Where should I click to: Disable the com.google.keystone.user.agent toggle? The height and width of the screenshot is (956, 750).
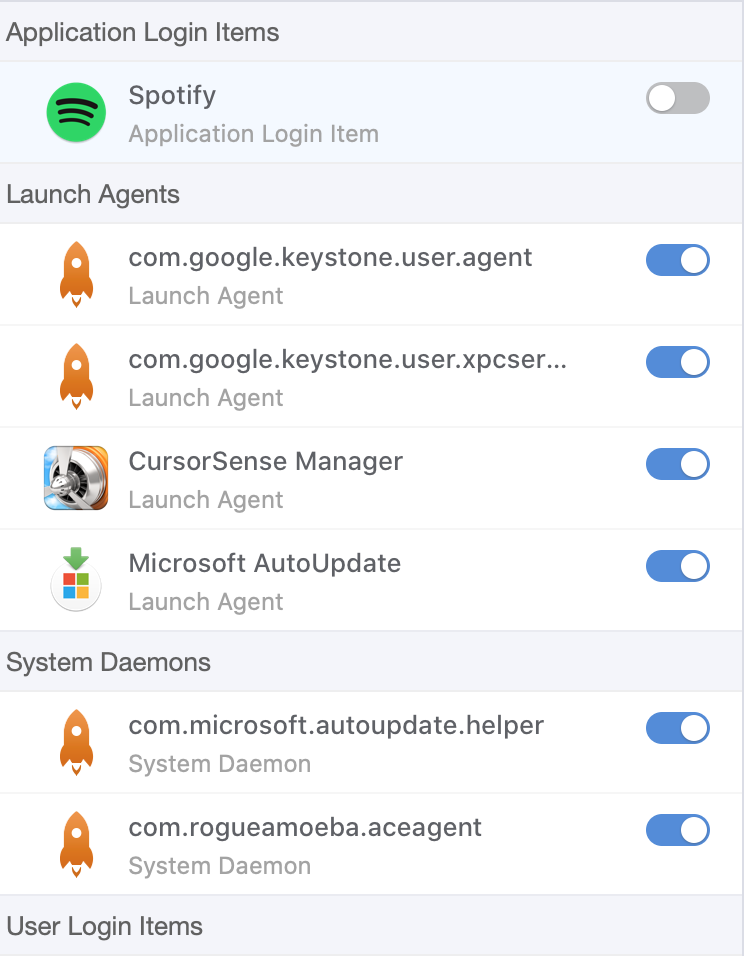pyautogui.click(x=677, y=260)
